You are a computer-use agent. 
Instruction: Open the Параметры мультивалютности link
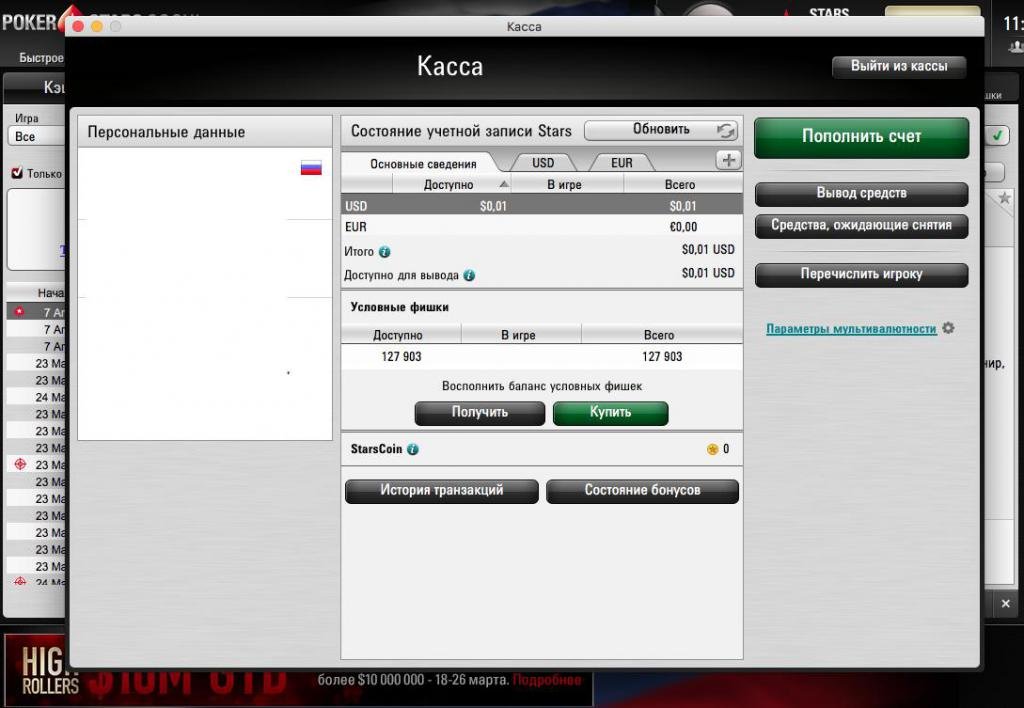(x=851, y=329)
